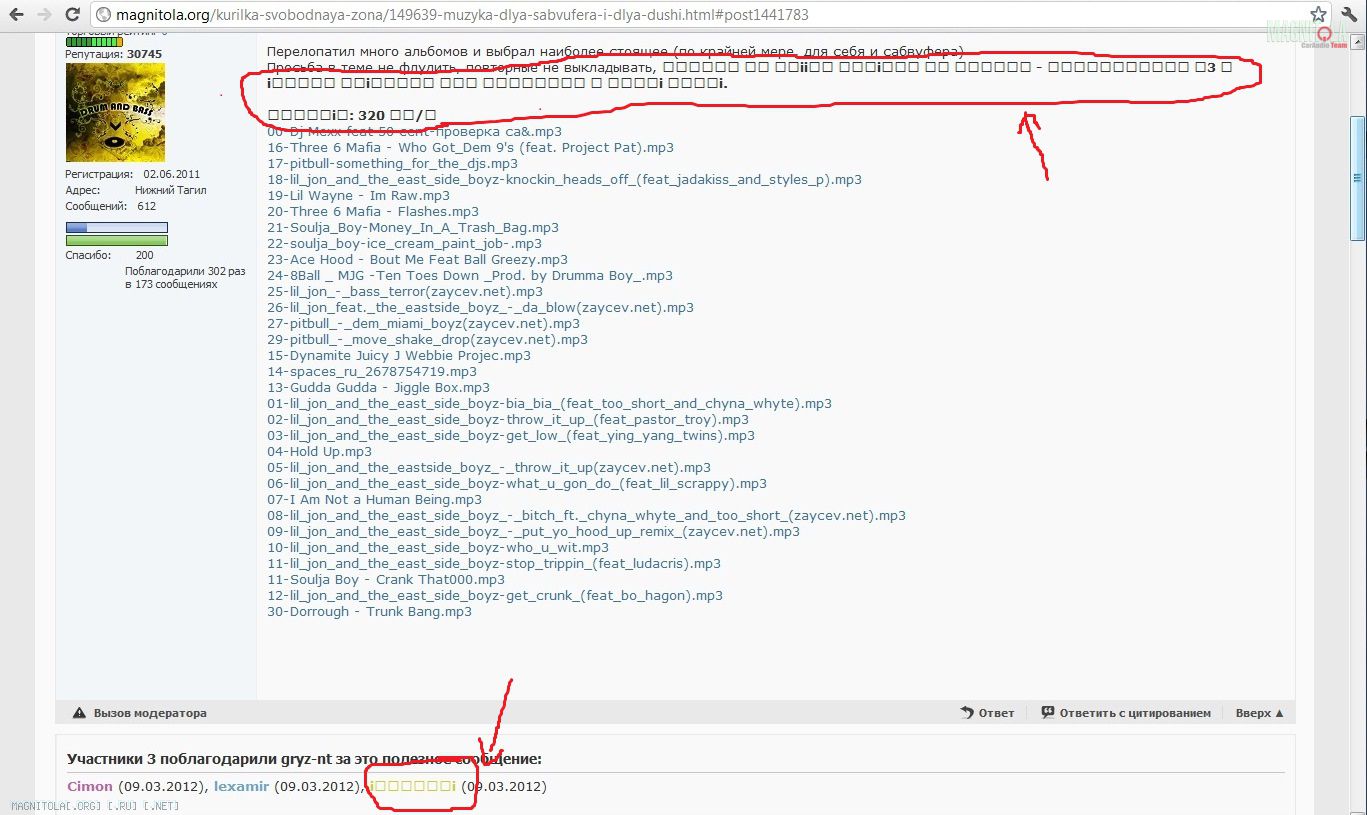
Task: Click the blue user progress bar
Action: [x=116, y=228]
